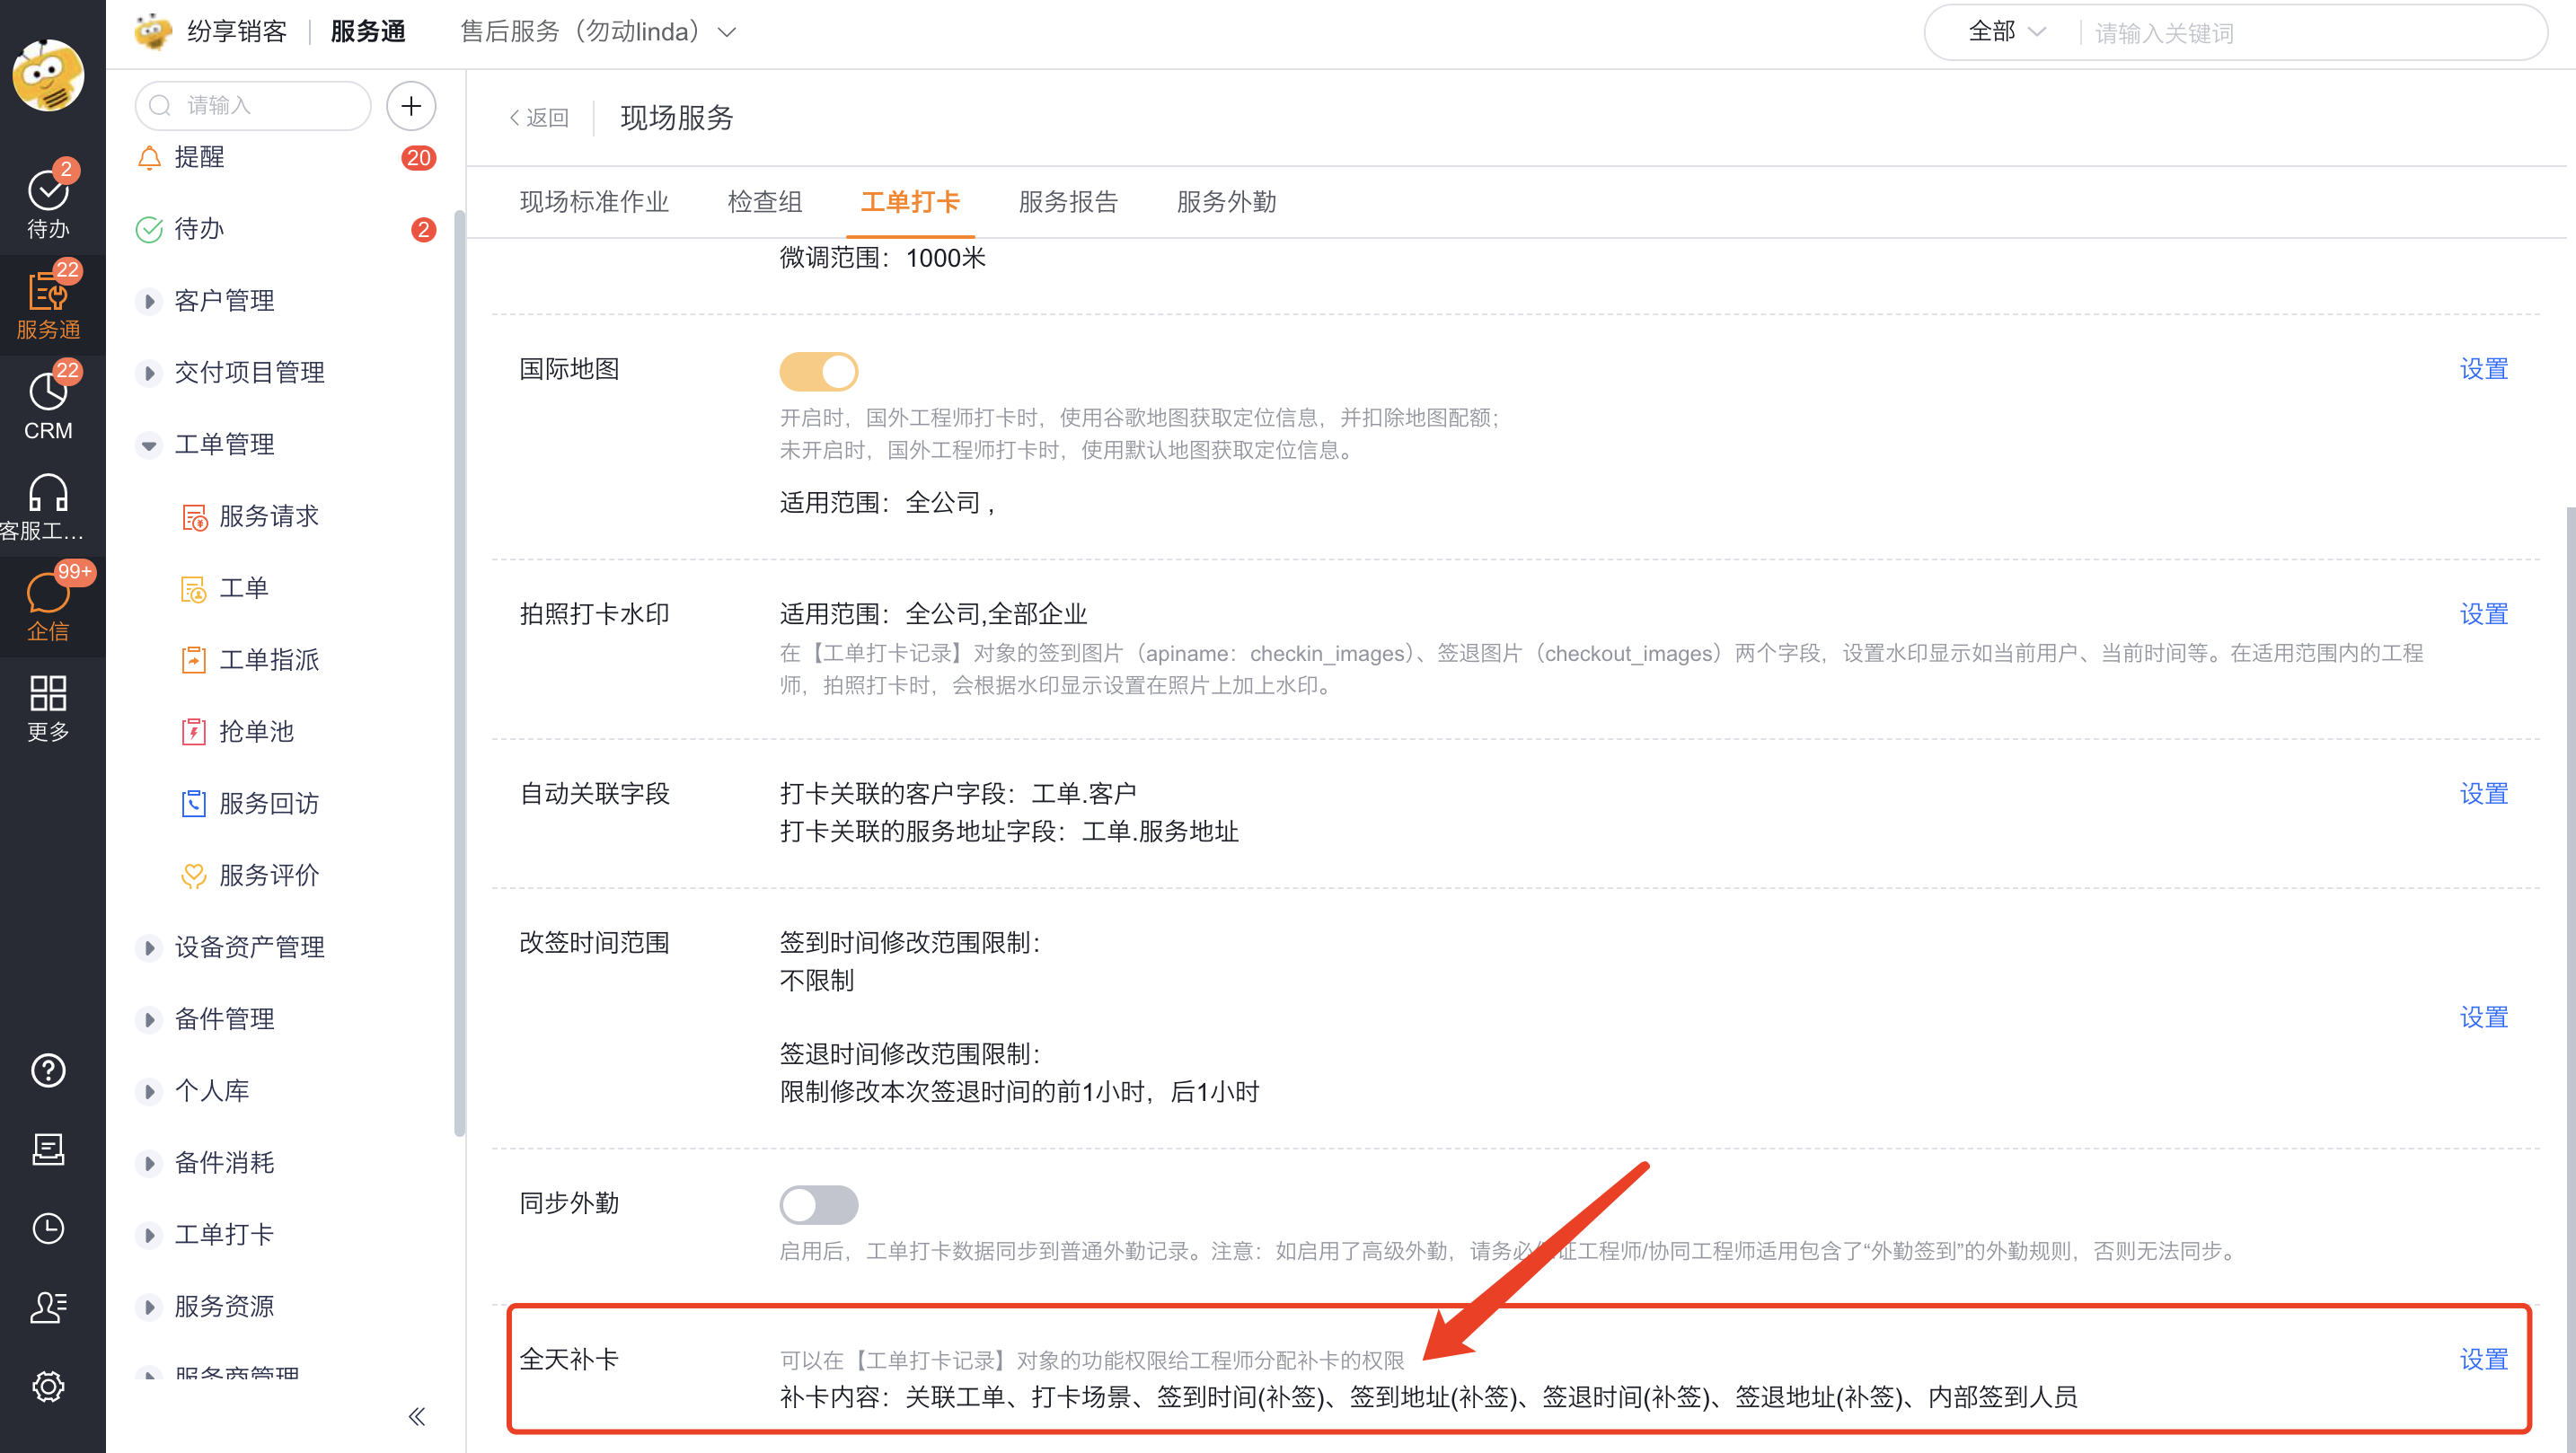Toggle the 同步外勤 switch on
Viewport: 2576px width, 1453px height.
[x=817, y=1205]
